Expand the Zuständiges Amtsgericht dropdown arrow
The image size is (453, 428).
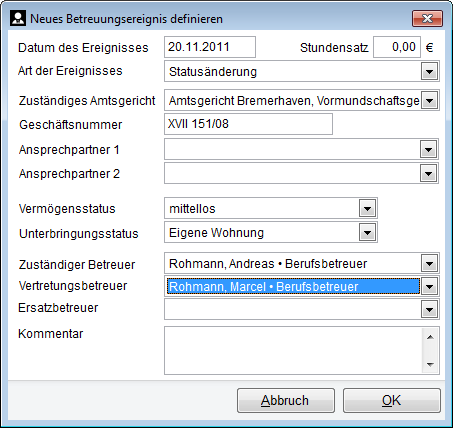429,100
